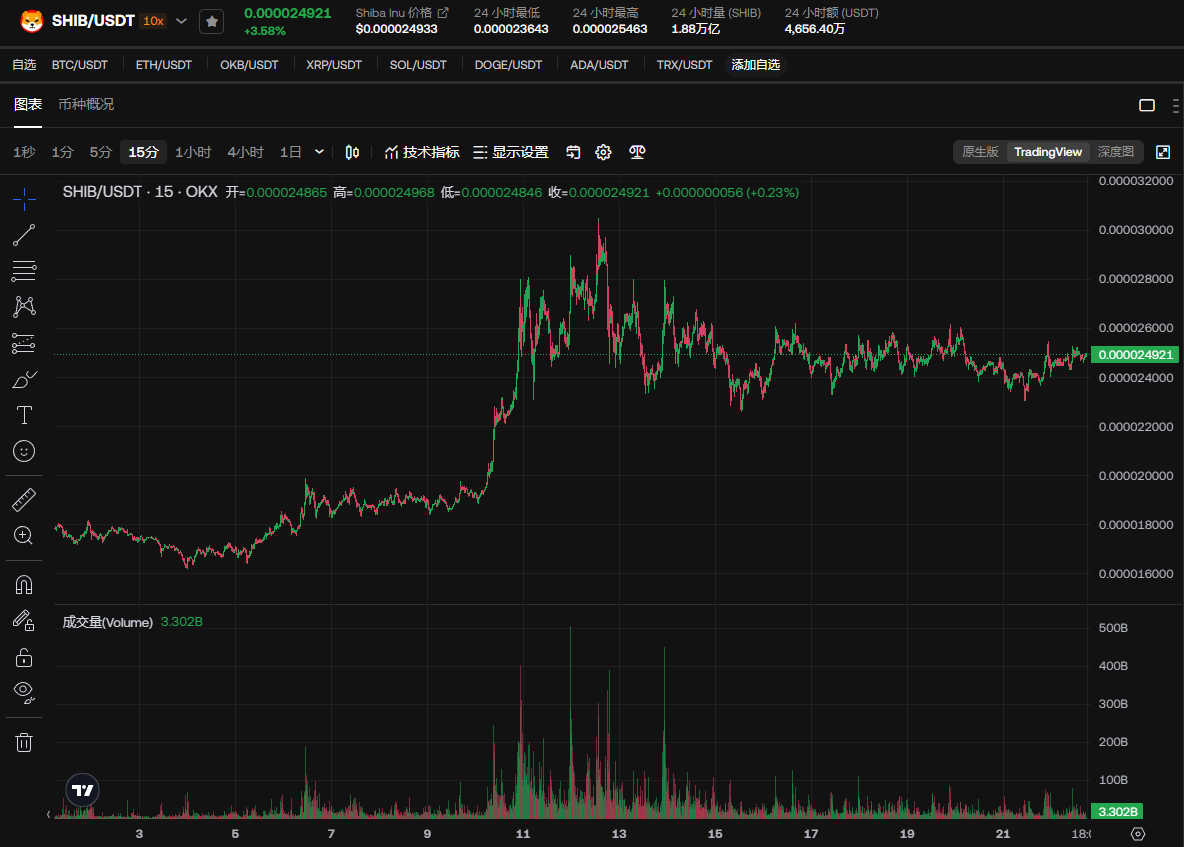This screenshot has width=1184, height=847.
Task: Hide all drawings with eye icon
Action: point(24,691)
